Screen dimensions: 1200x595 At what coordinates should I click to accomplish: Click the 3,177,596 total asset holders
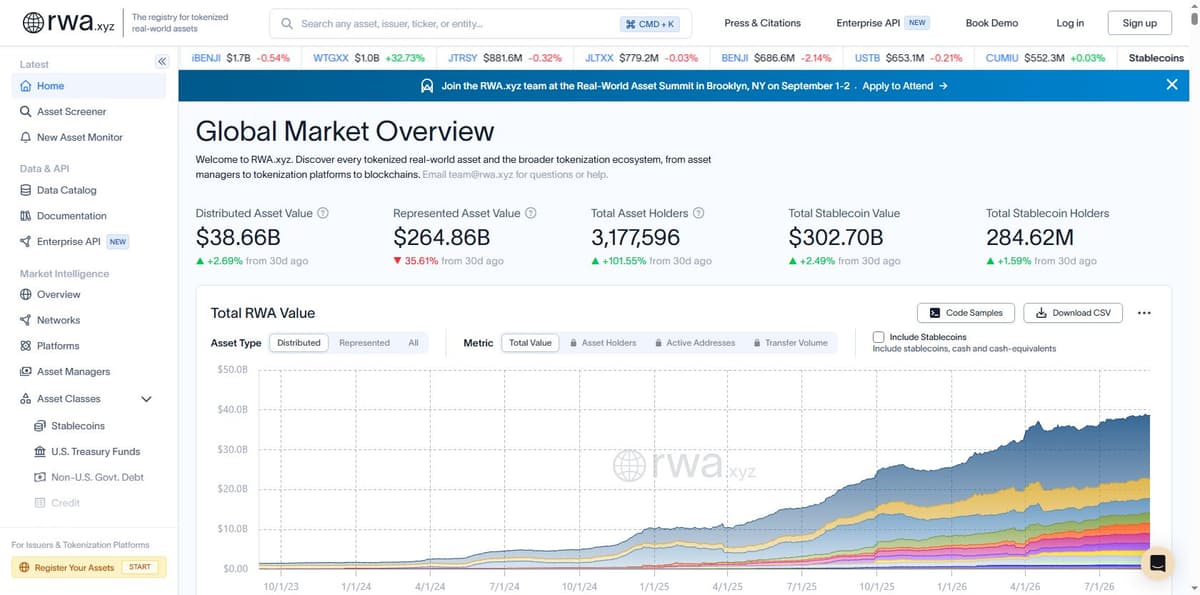(636, 238)
